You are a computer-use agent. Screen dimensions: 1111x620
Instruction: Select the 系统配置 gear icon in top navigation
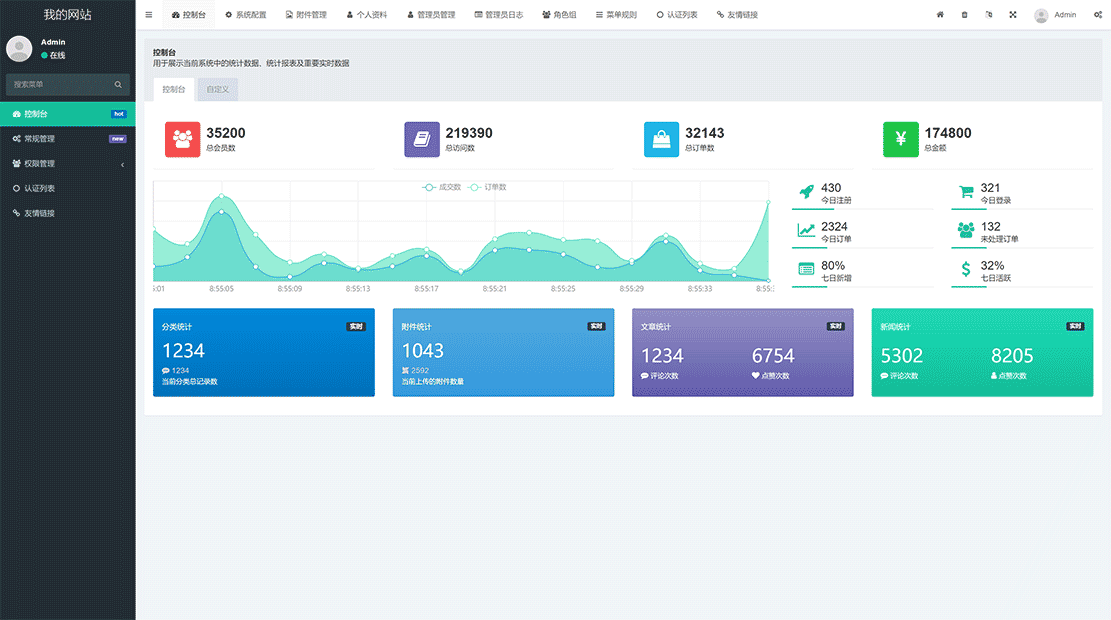231,14
